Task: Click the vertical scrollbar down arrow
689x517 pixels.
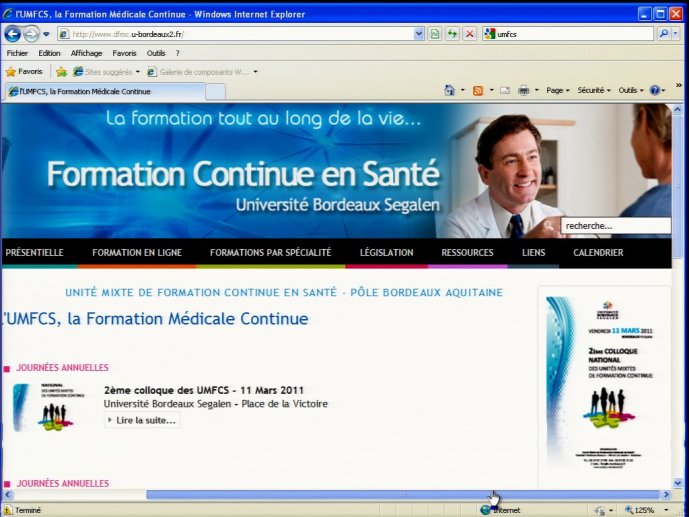Action: click(677, 483)
